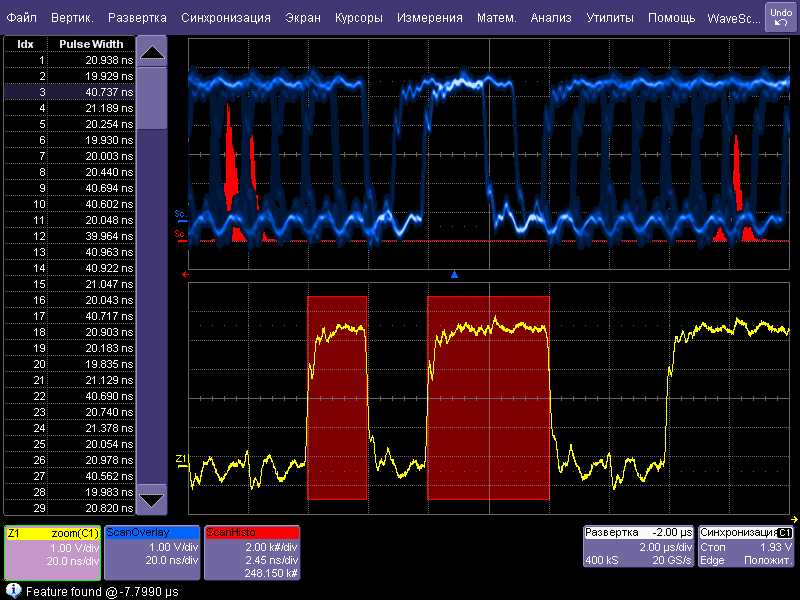Viewport: 800px width, 600px height.
Task: Select row 16 with 20.043 ns
Action: point(69,300)
